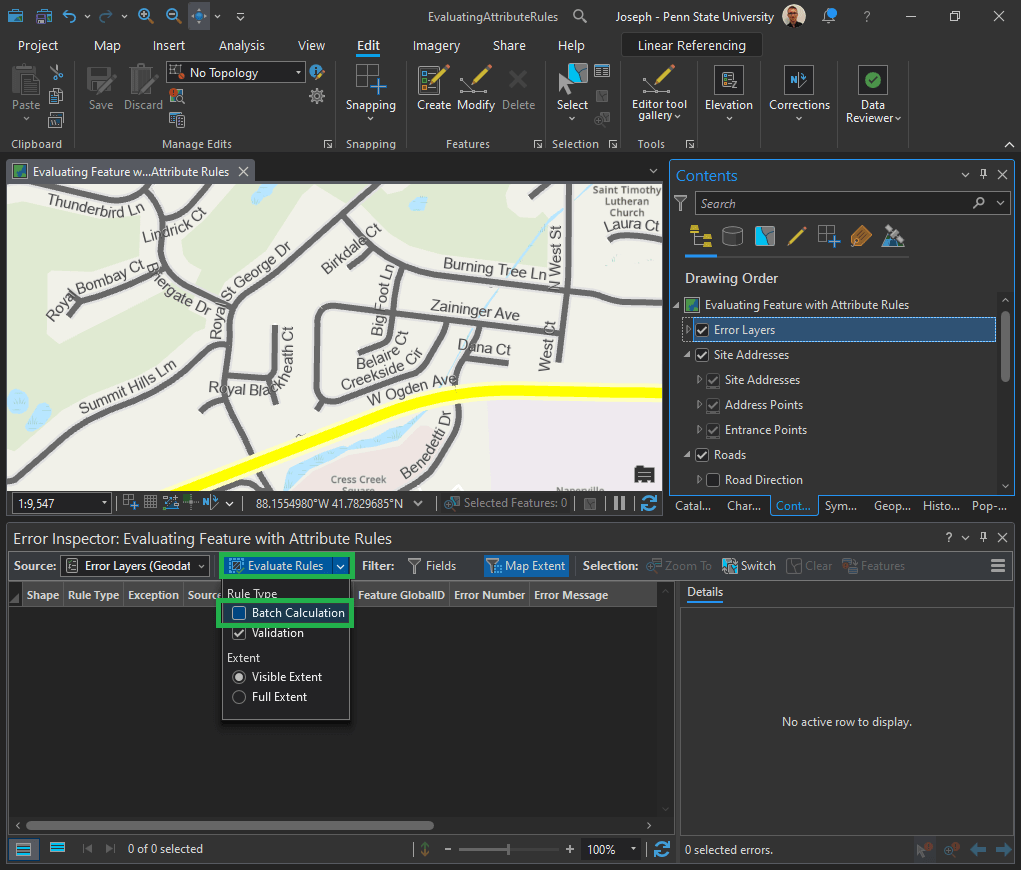Open the Analysis ribbon tab
1021x870 pixels.
[242, 46]
